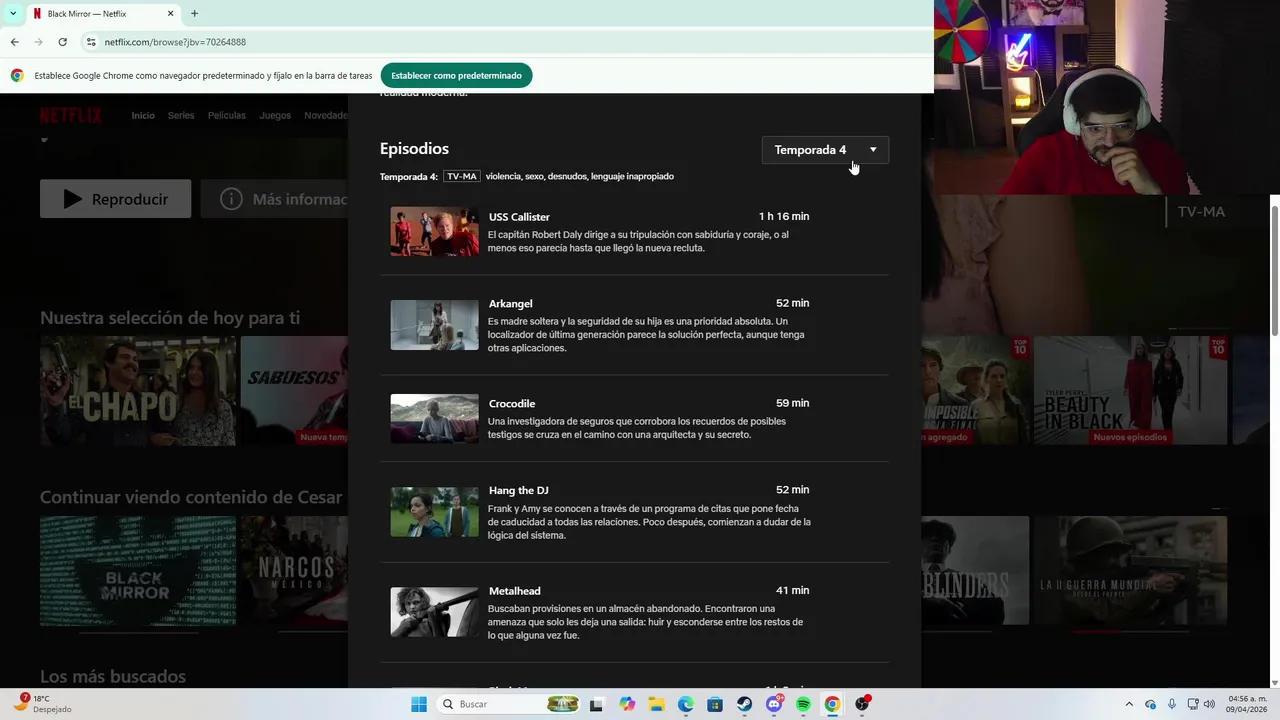Click the Metalhead 41 min duration
The width and height of the screenshot is (1280, 720).
[792, 590]
